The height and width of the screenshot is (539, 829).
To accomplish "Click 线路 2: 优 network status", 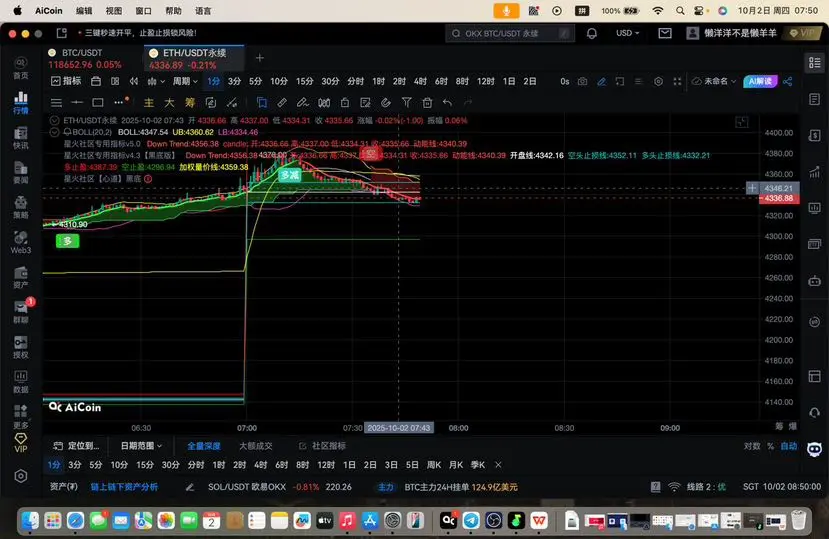I will click(x=698, y=487).
